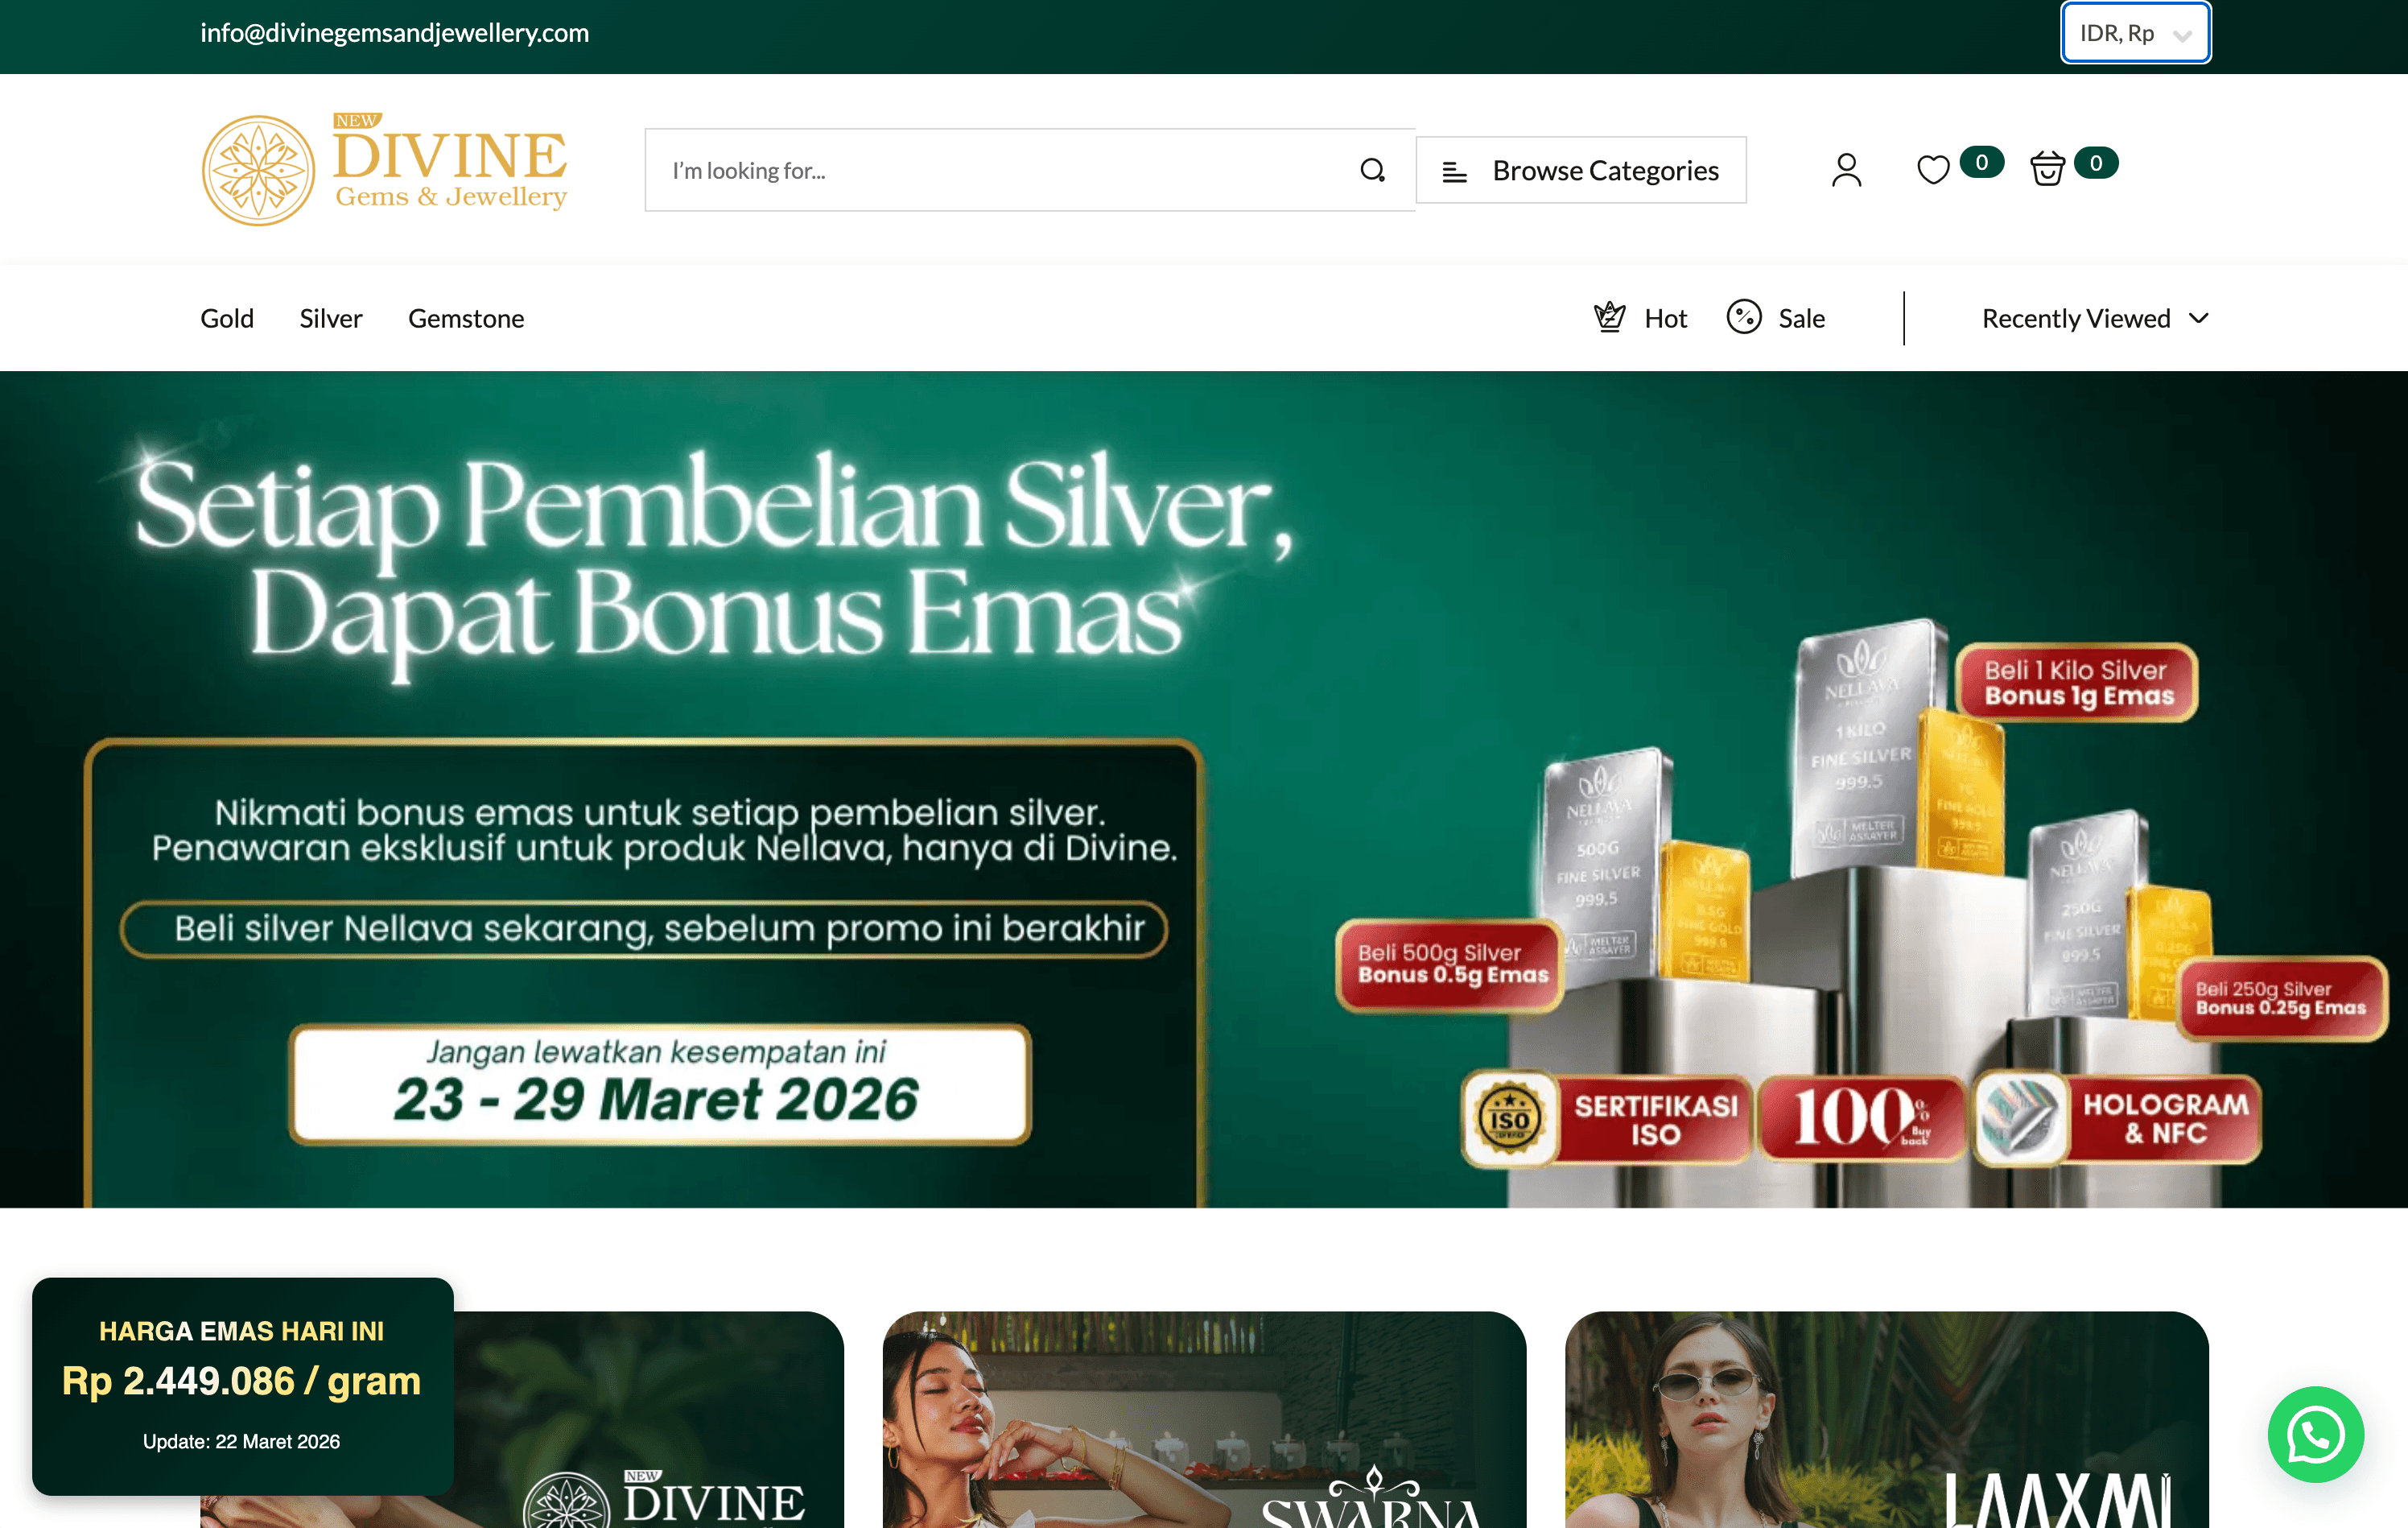Open the user account icon
Viewport: 2408px width, 1528px height.
[x=1846, y=170]
